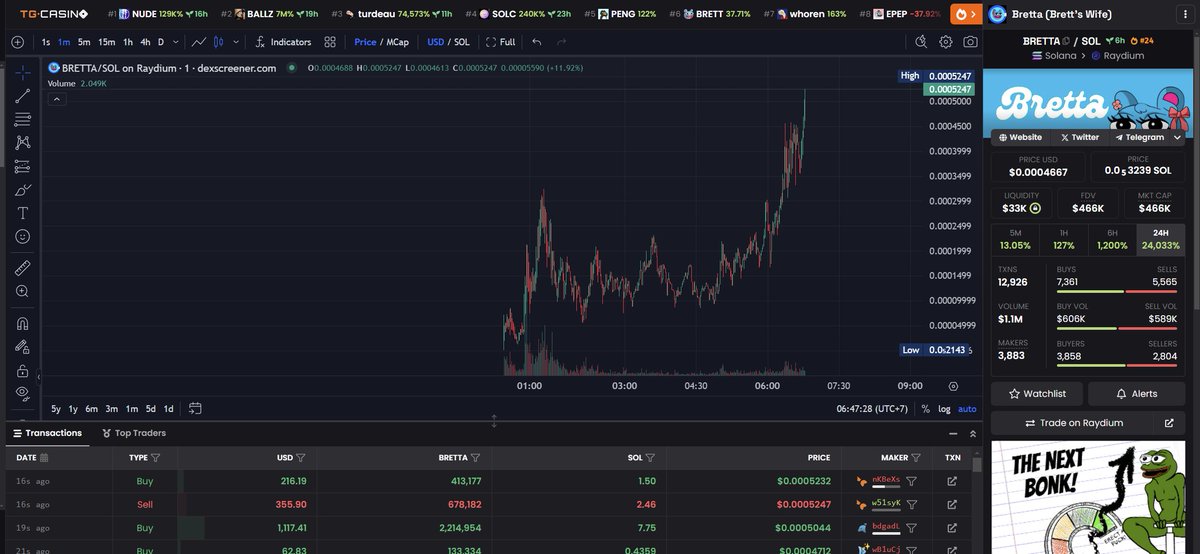Open chart settings gear

[946, 42]
